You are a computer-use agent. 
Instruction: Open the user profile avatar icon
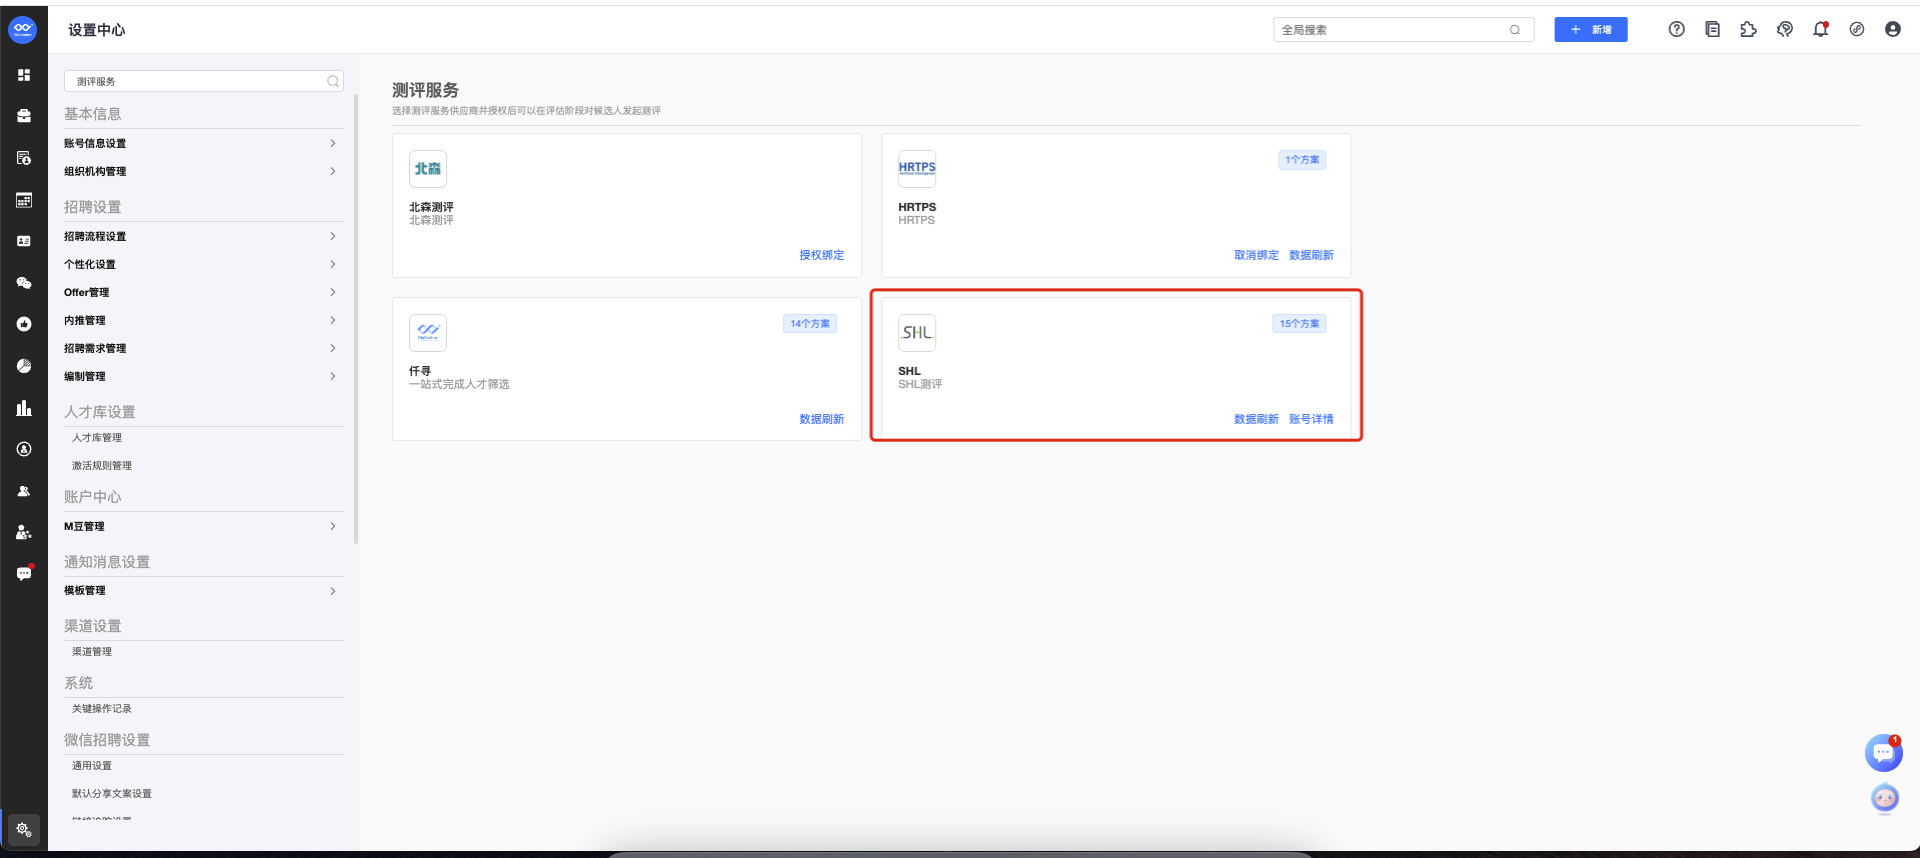coord(1893,29)
